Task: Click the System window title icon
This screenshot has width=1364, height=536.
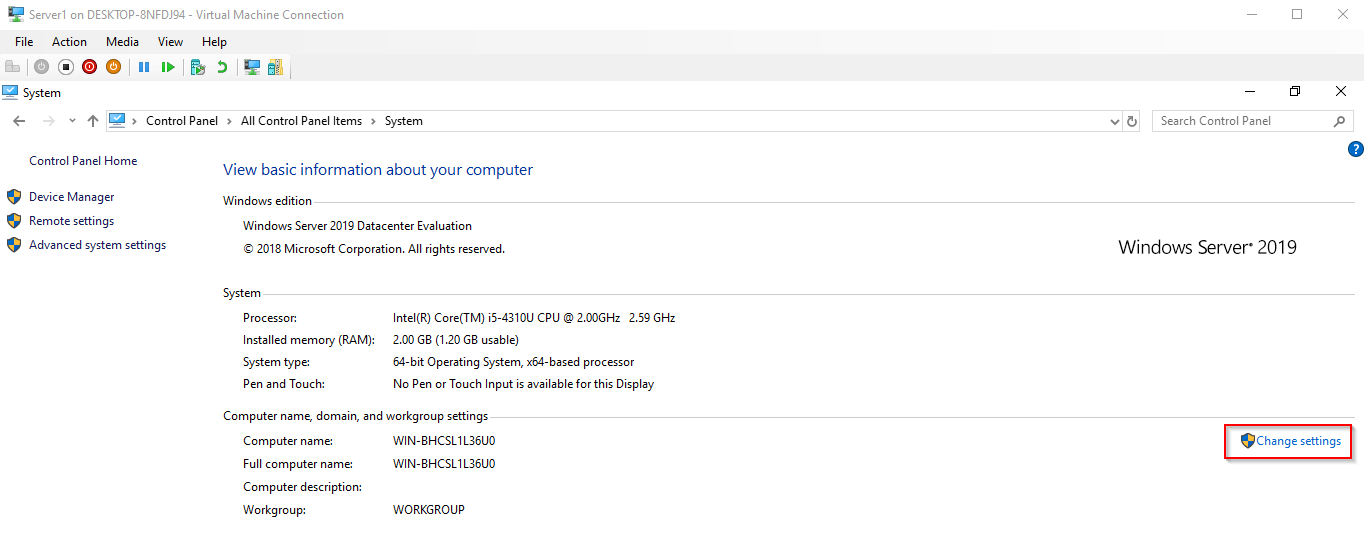Action: (x=10, y=92)
